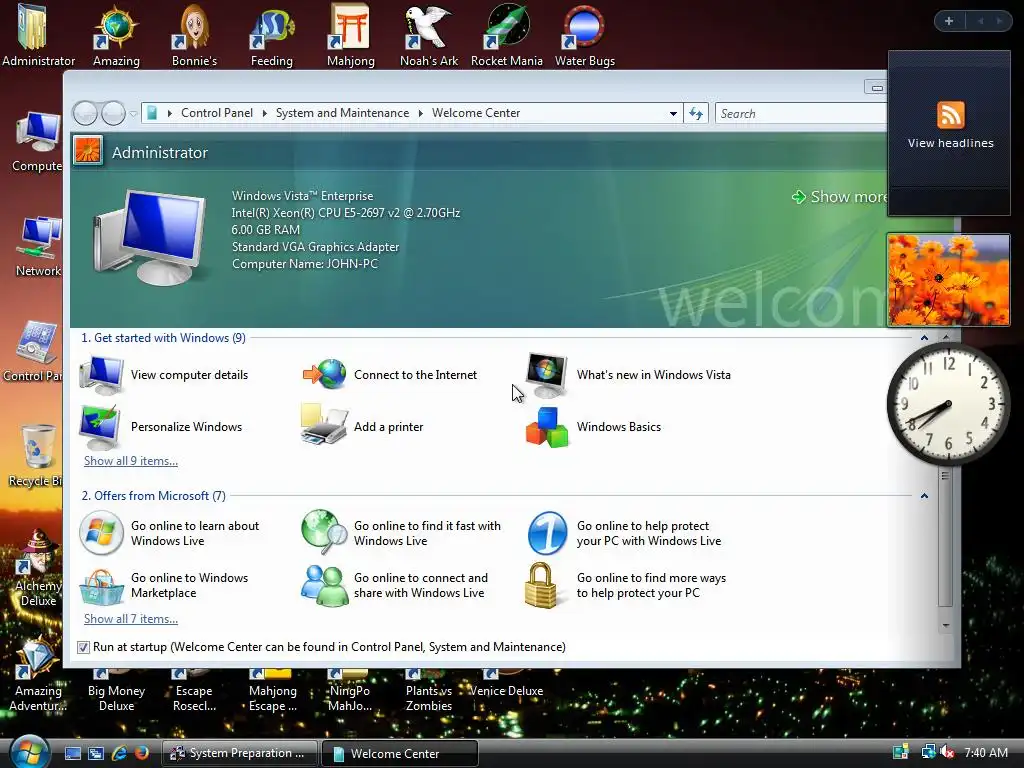Select Go online to connect and share item

(x=395, y=585)
